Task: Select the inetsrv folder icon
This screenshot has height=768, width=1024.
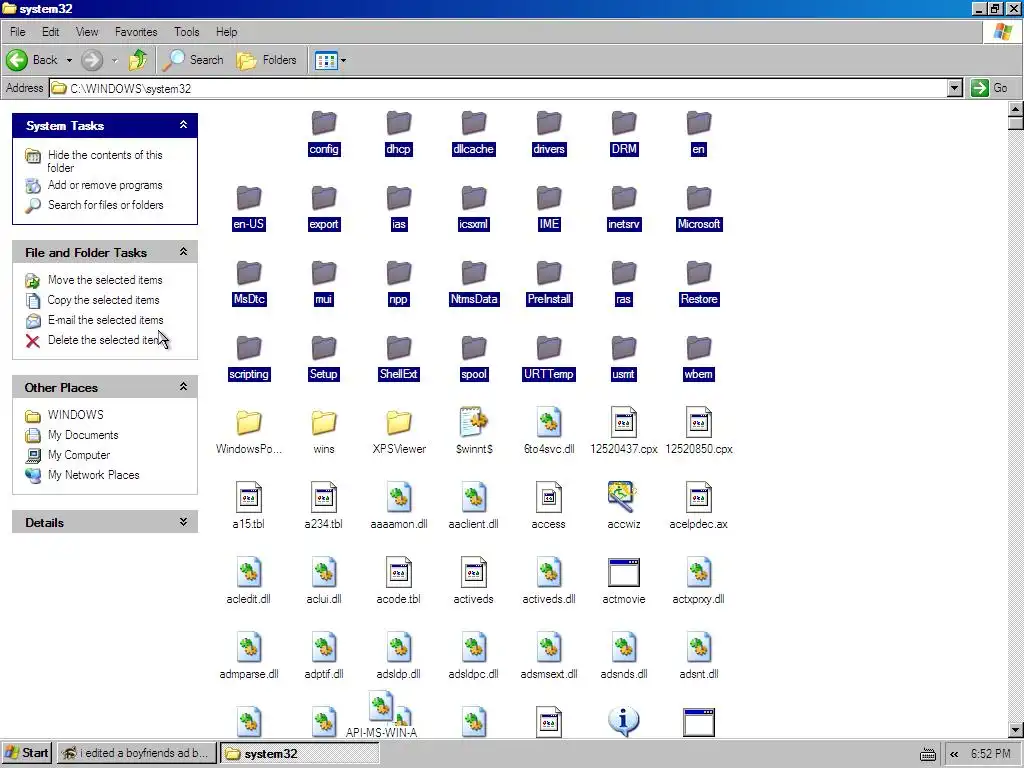Action: click(x=624, y=198)
